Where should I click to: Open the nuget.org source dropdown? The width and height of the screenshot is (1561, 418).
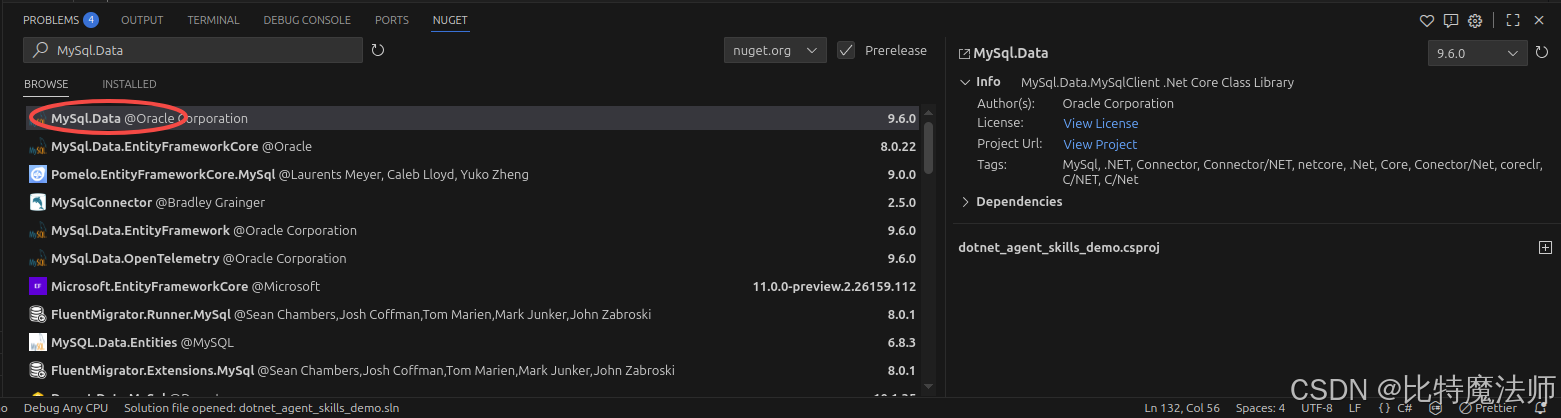pos(775,50)
